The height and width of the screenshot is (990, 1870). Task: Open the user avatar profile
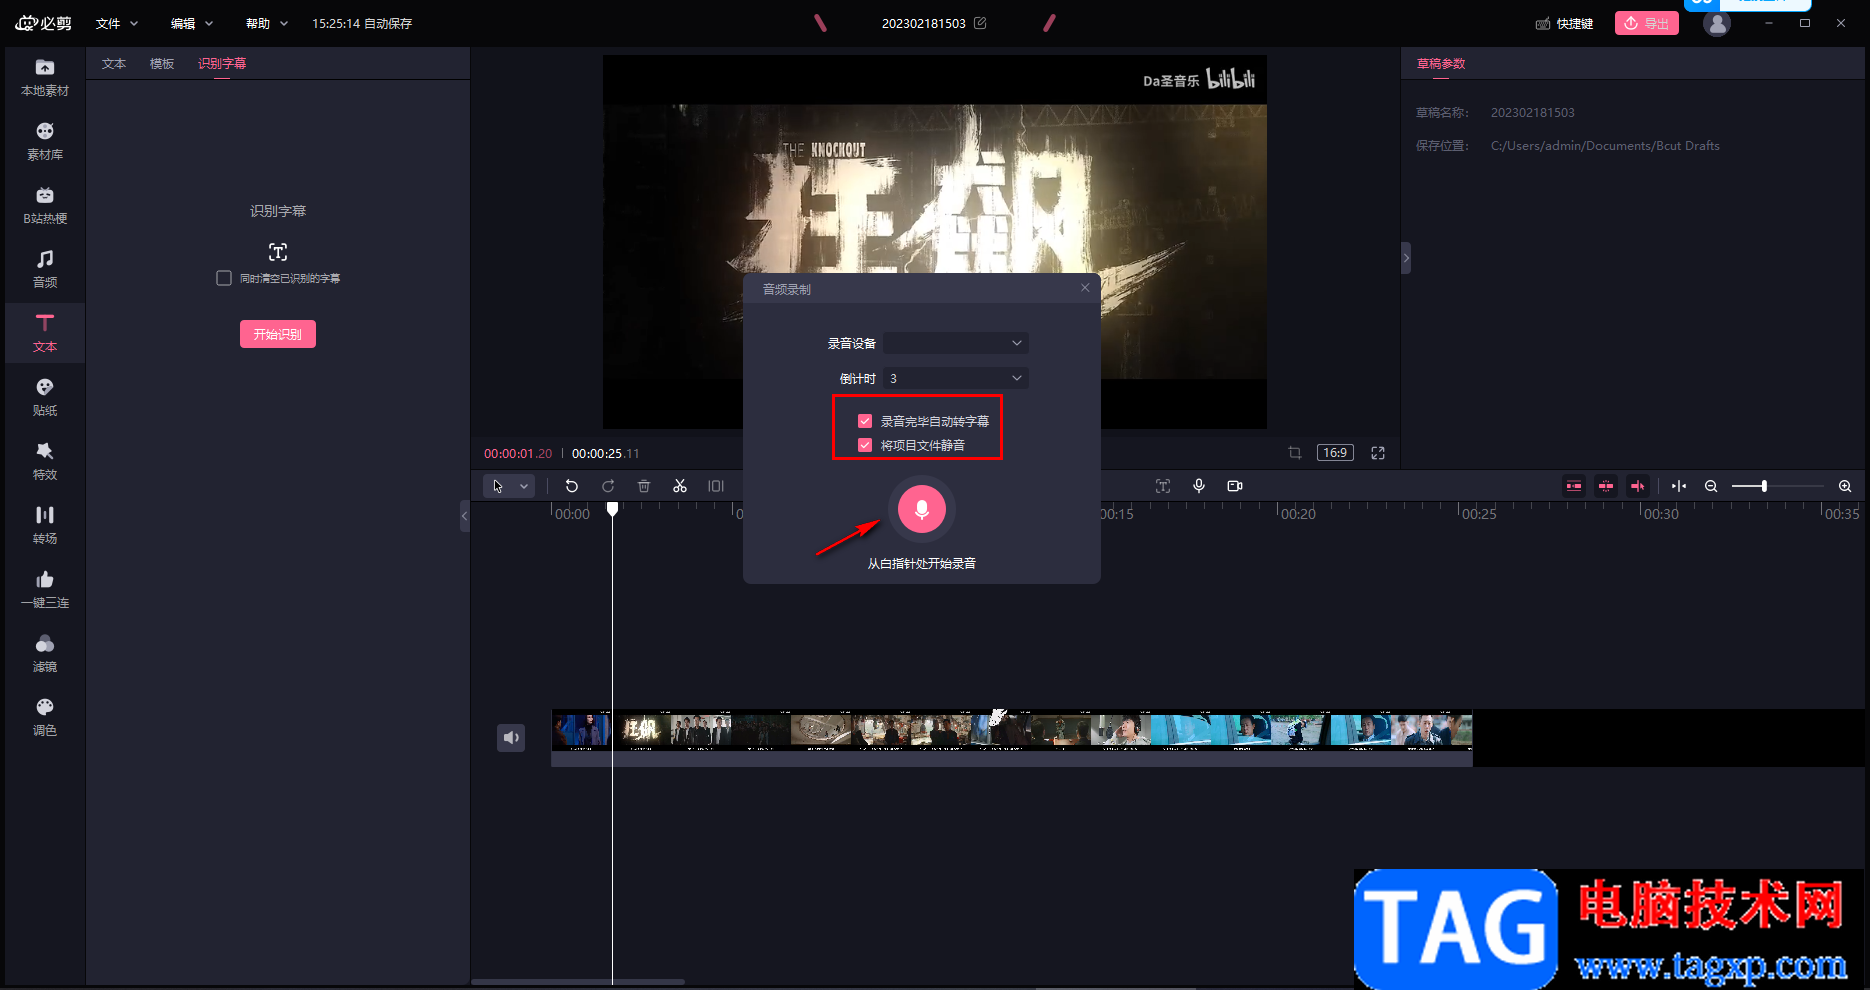(x=1717, y=24)
